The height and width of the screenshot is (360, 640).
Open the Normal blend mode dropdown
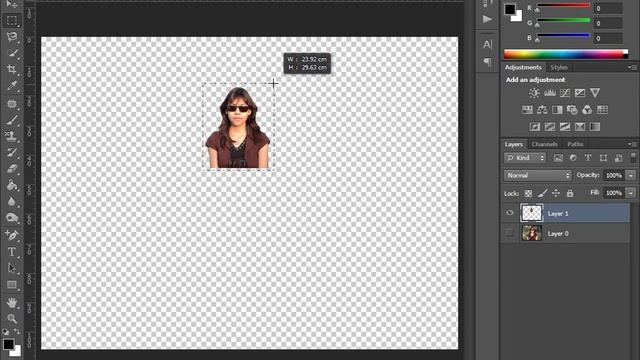coord(538,176)
